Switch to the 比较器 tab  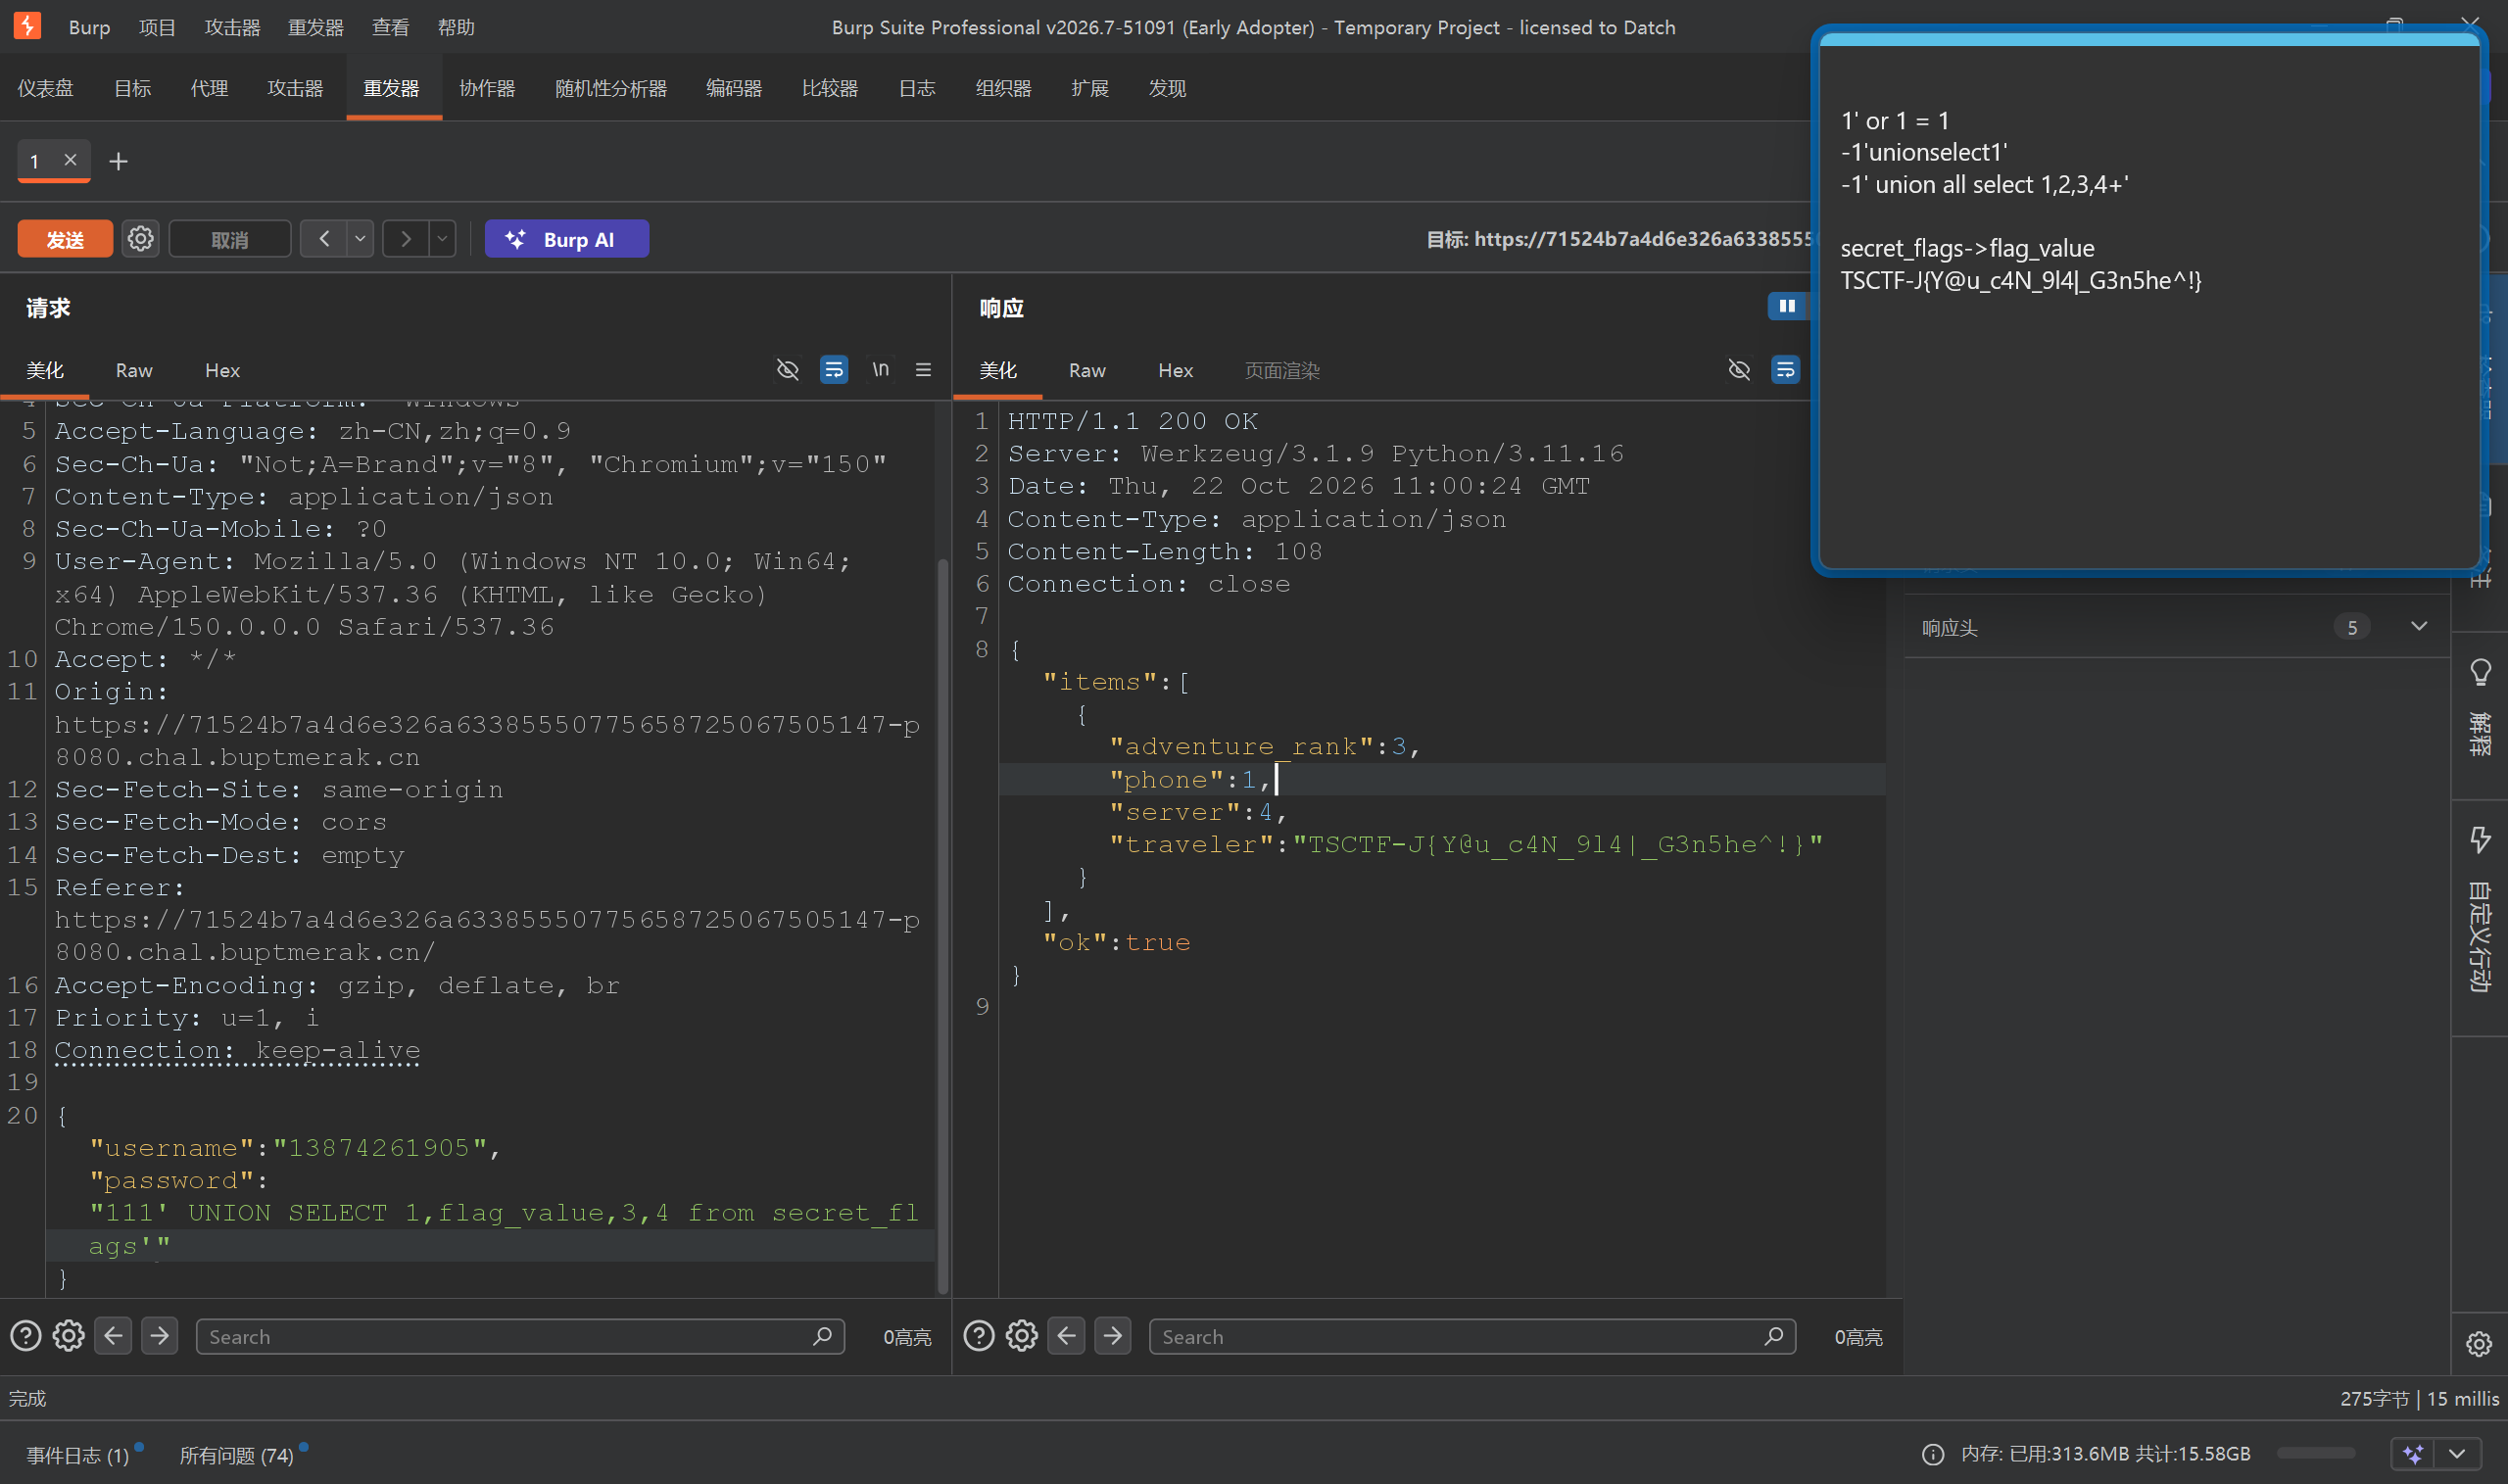[x=830, y=88]
